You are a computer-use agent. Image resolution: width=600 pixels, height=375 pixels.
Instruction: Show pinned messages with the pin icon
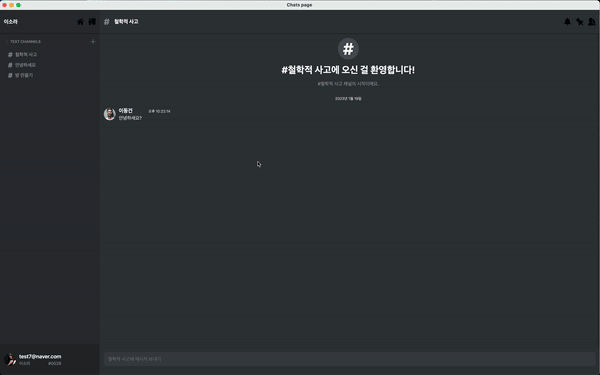click(579, 22)
